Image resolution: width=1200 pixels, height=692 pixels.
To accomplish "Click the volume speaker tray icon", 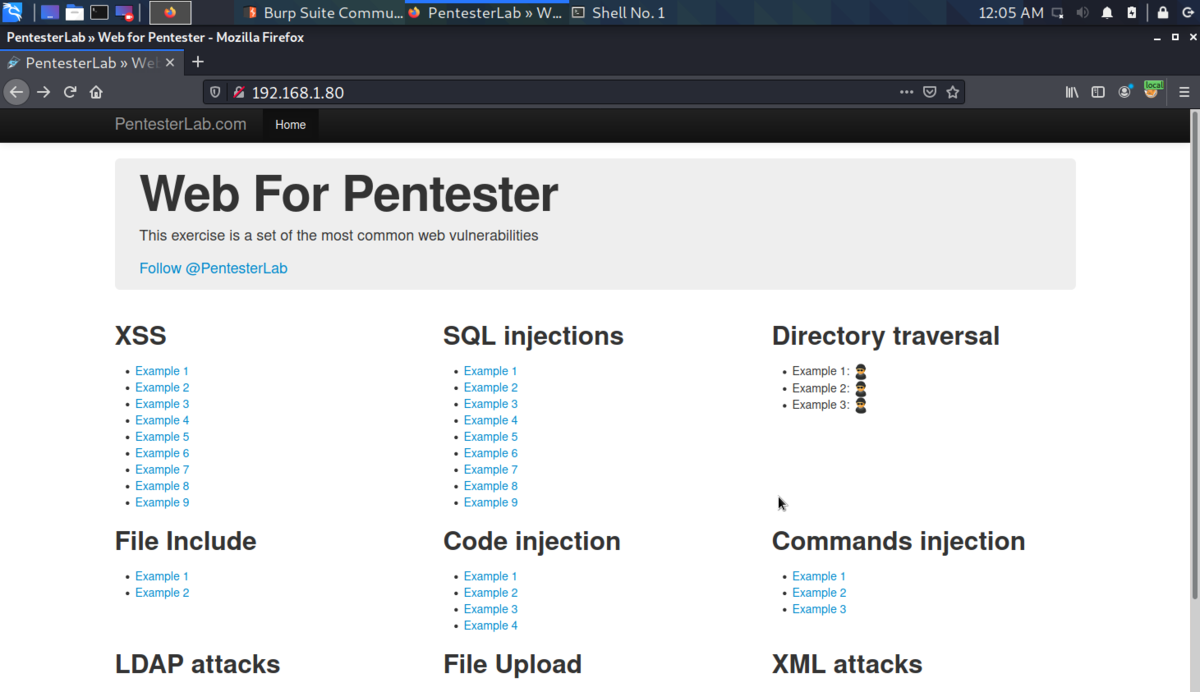I will tap(1083, 13).
